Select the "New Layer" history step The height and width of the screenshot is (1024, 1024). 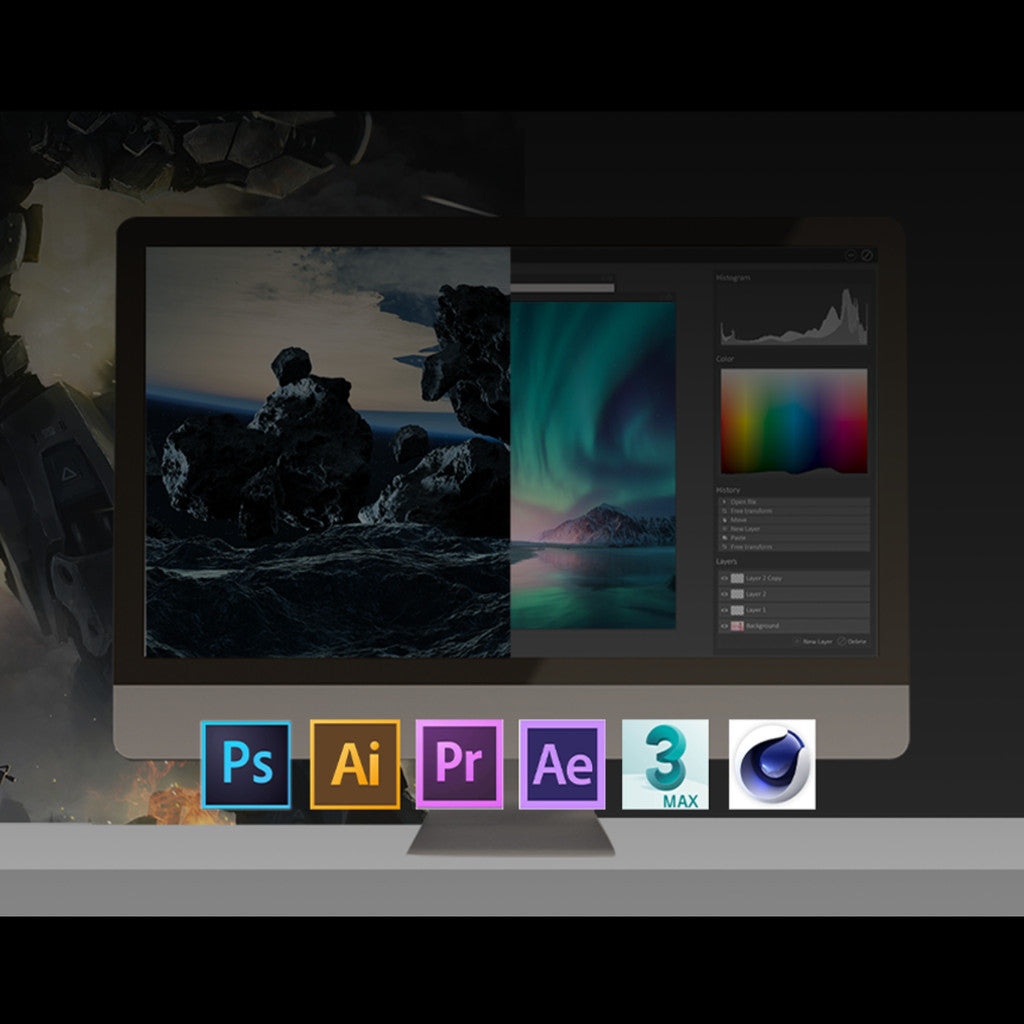[793, 529]
